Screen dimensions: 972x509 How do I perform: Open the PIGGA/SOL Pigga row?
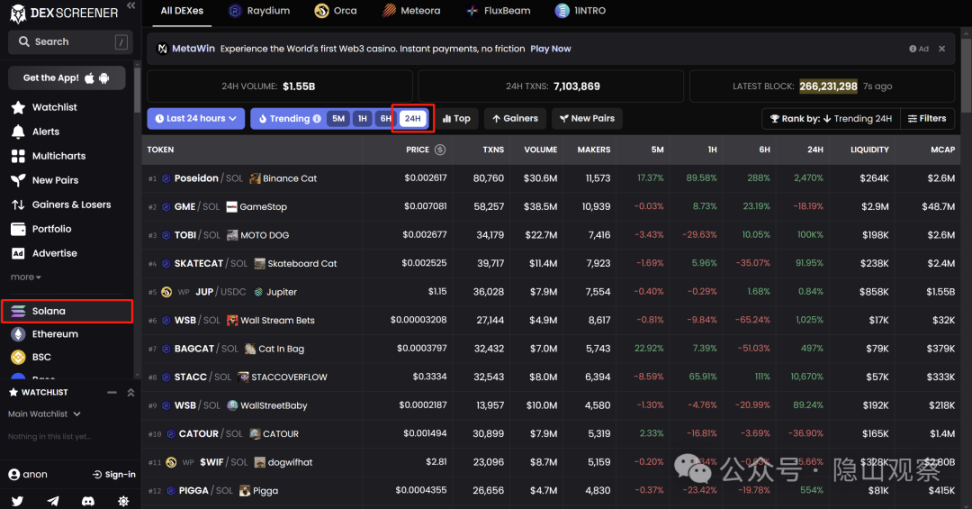[552, 490]
